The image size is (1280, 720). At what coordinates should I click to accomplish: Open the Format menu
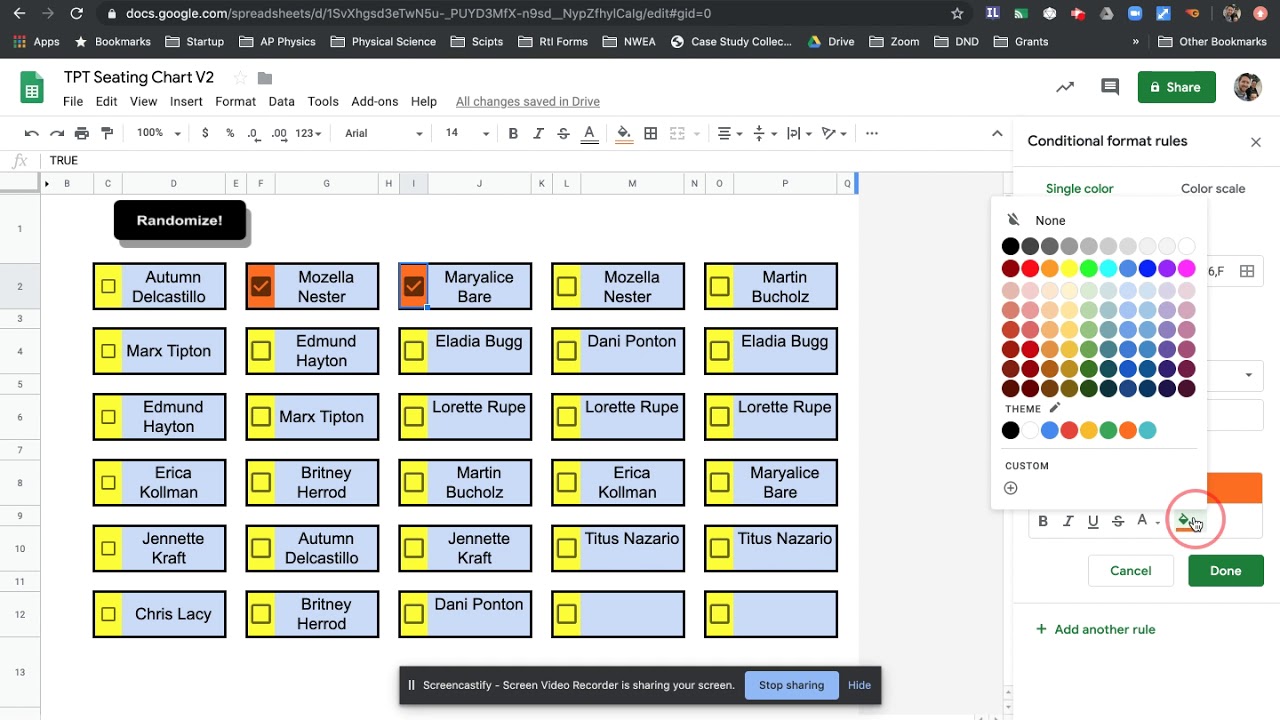pyautogui.click(x=236, y=101)
